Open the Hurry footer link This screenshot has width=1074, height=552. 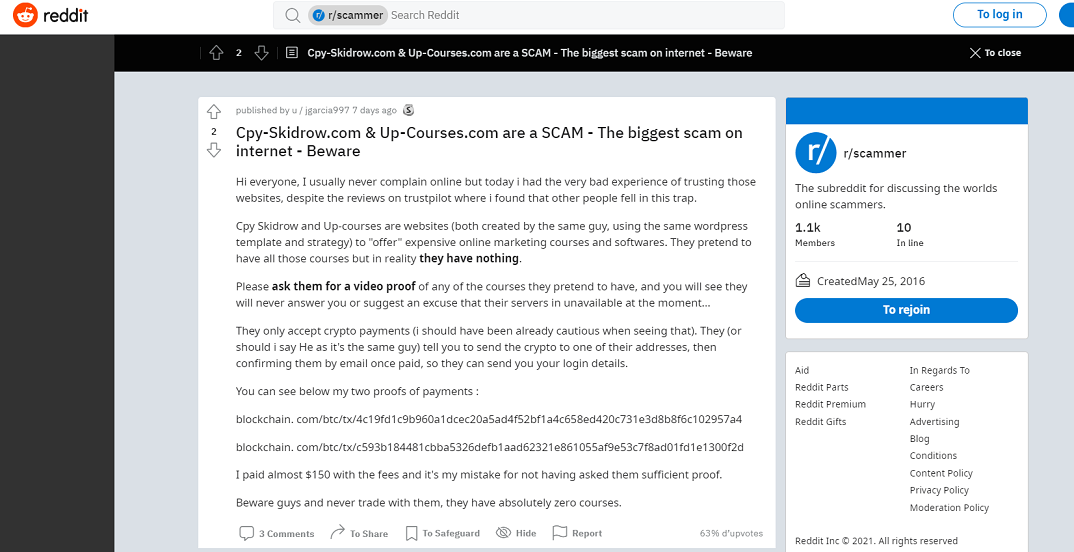[x=922, y=405]
